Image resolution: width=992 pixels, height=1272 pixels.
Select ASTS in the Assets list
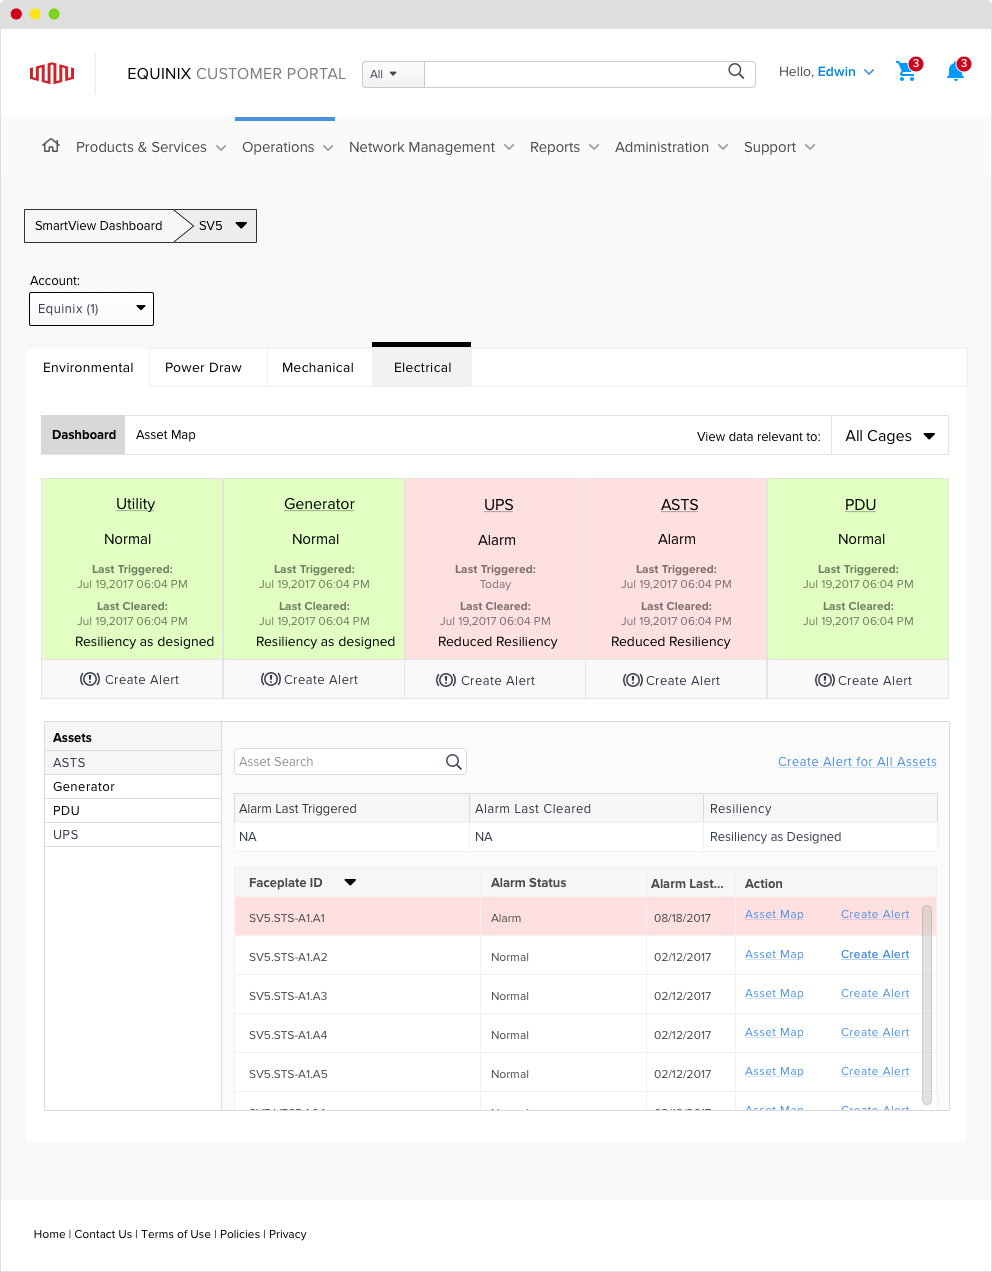133,763
